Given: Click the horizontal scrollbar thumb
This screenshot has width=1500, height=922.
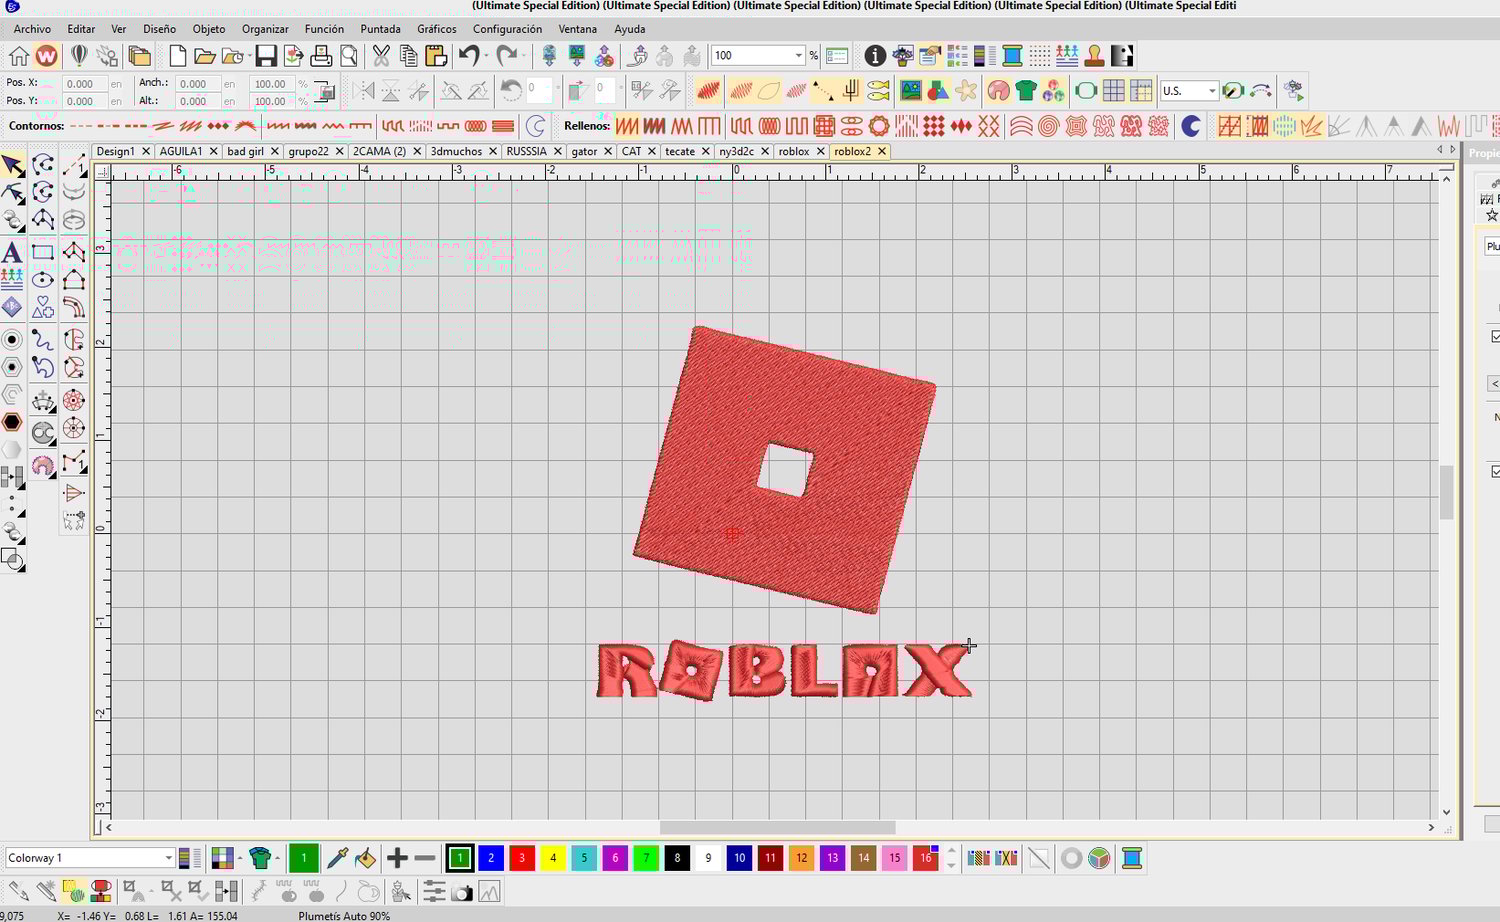Looking at the screenshot, I should pyautogui.click(x=777, y=827).
